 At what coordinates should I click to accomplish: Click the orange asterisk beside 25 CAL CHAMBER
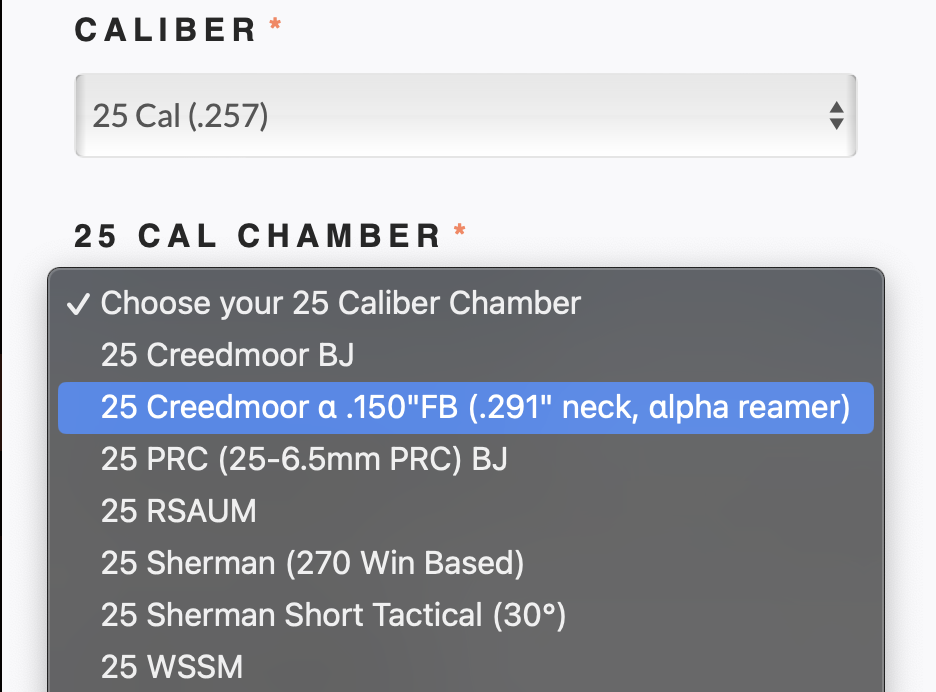pyautogui.click(x=460, y=232)
